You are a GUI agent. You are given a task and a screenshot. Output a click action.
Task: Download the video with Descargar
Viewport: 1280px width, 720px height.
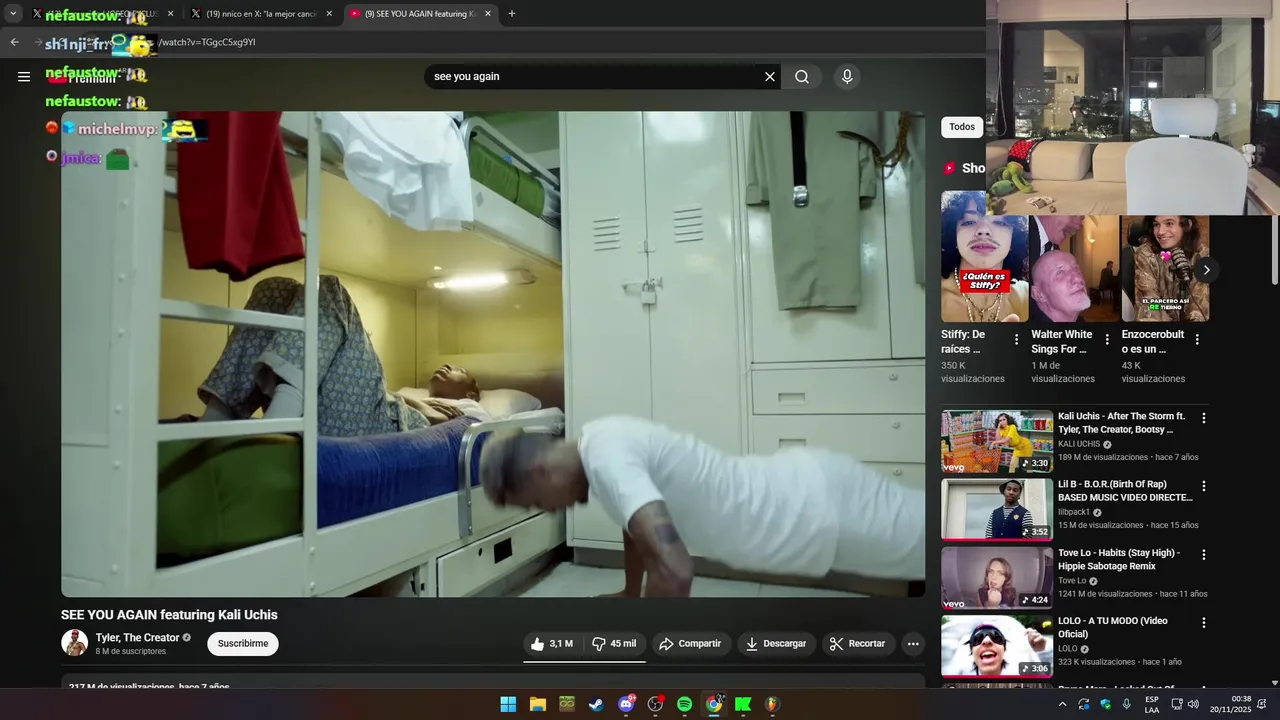coord(775,644)
